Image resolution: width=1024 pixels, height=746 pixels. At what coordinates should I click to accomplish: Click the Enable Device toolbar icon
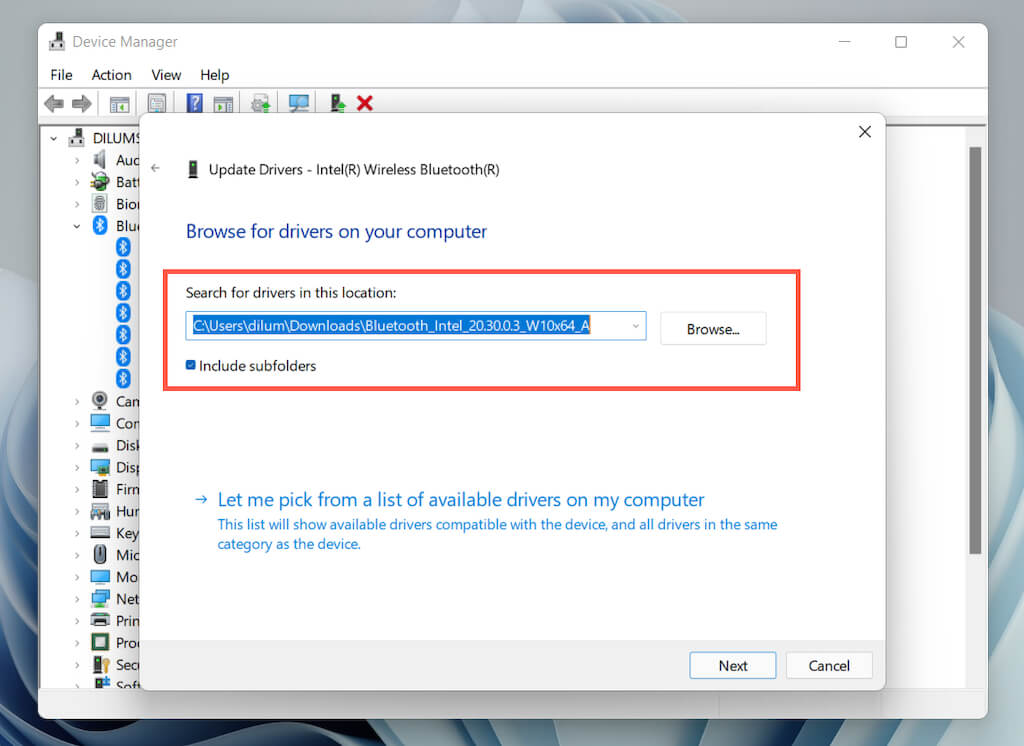(338, 103)
